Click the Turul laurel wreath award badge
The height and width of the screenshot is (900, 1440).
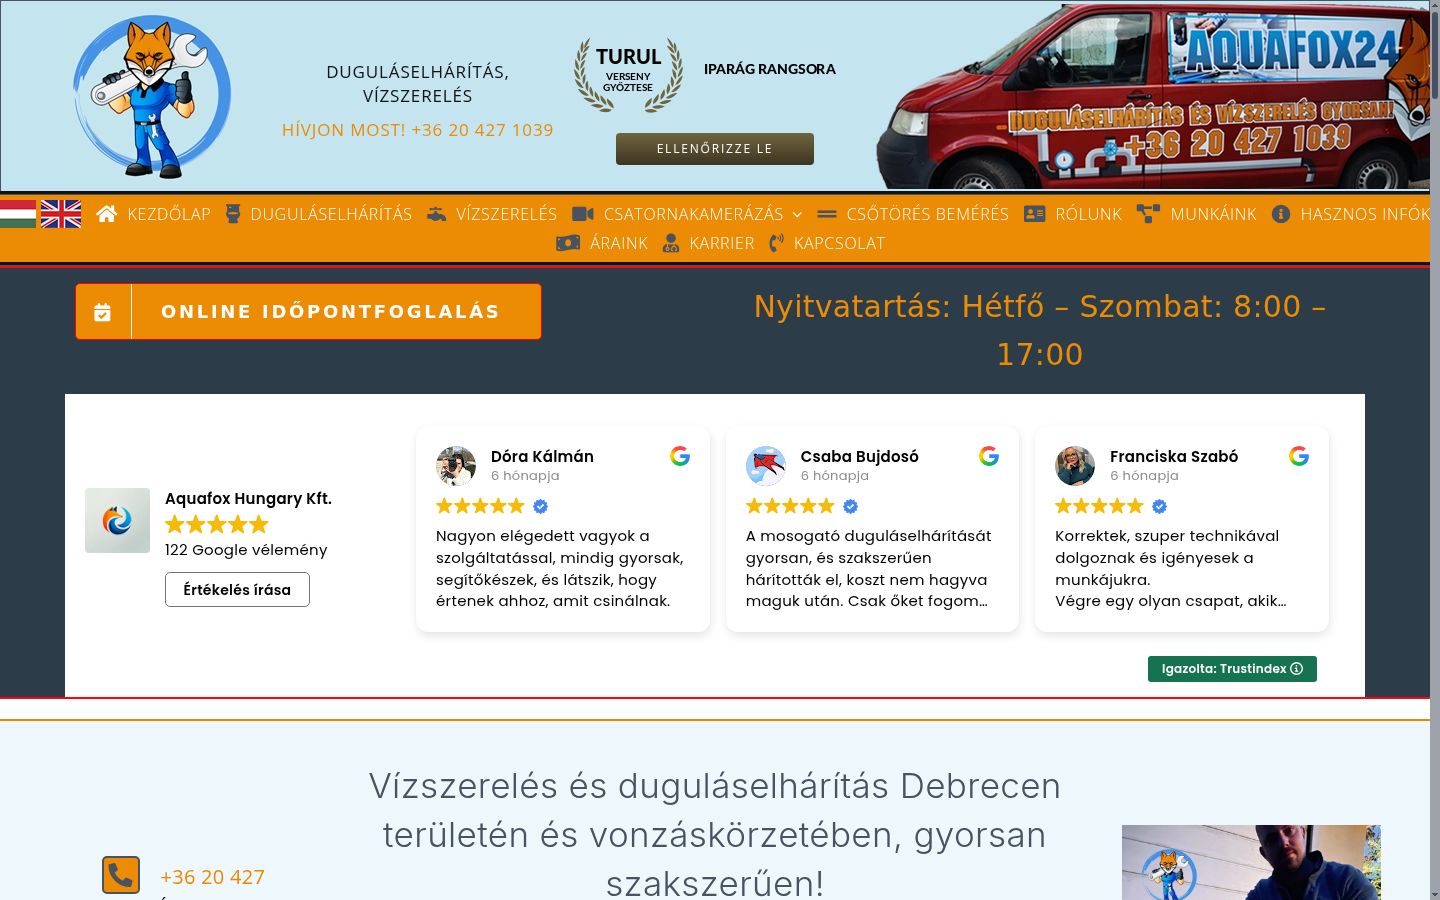coord(628,75)
